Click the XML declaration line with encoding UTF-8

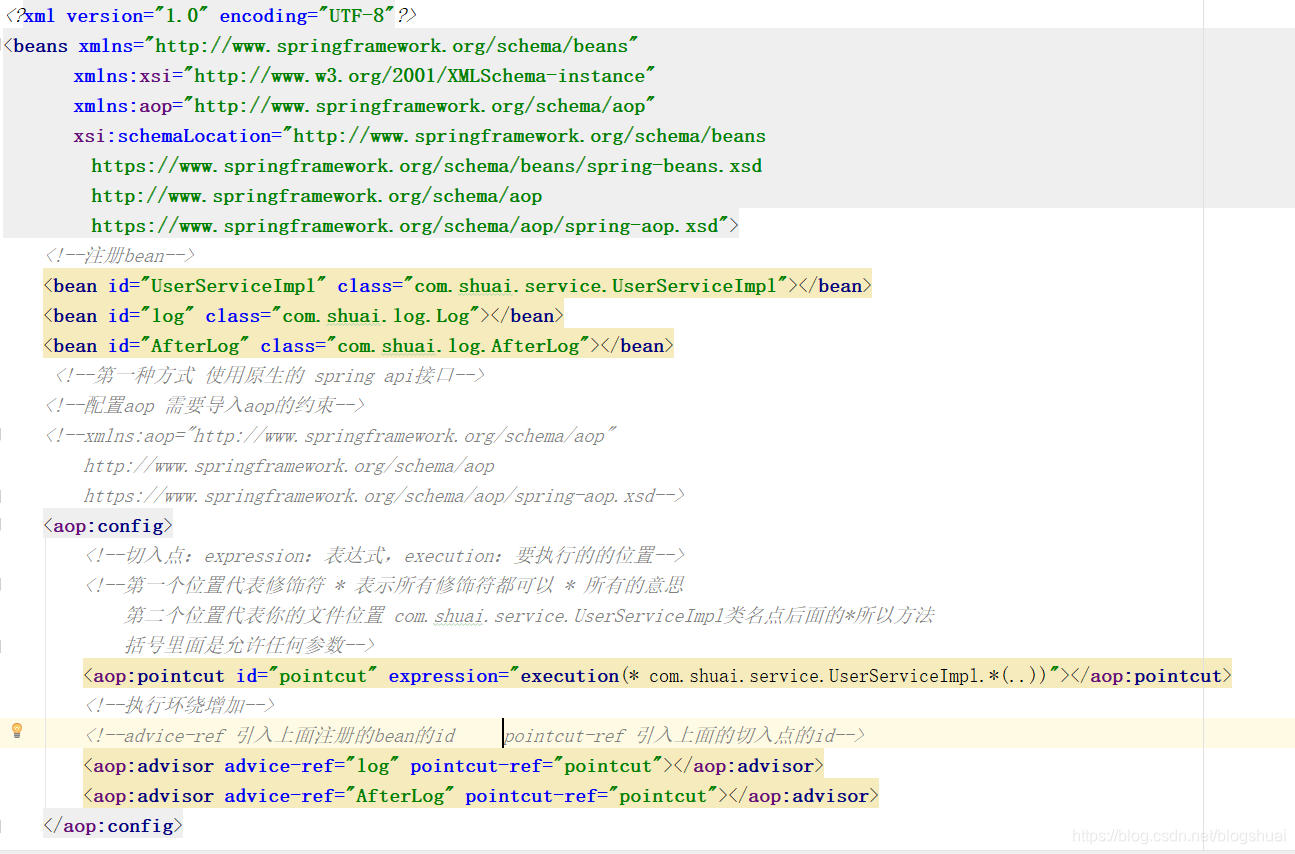point(211,16)
